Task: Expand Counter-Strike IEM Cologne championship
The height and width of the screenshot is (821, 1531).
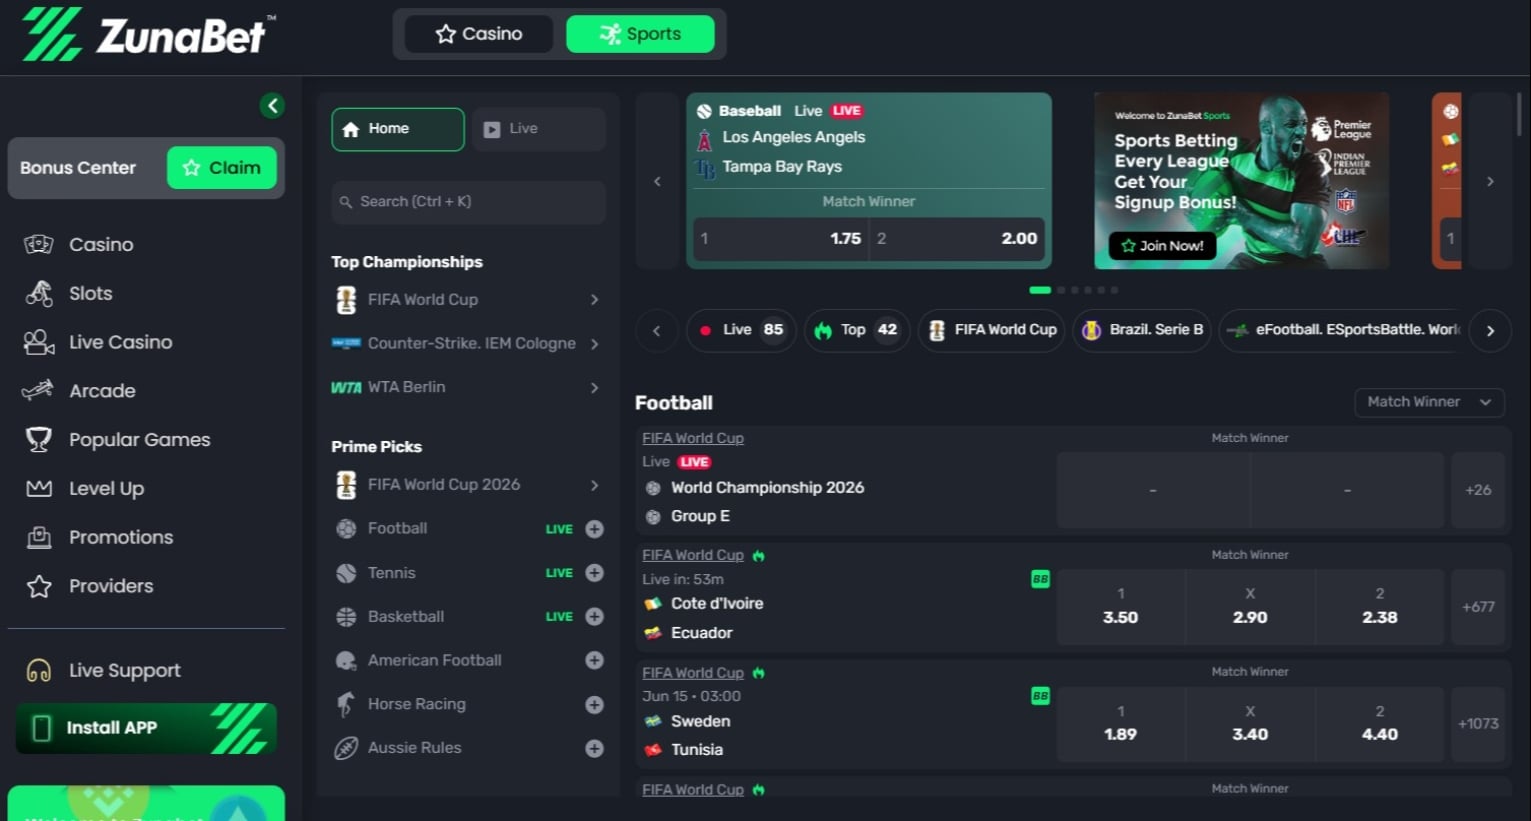Action: [x=594, y=344]
